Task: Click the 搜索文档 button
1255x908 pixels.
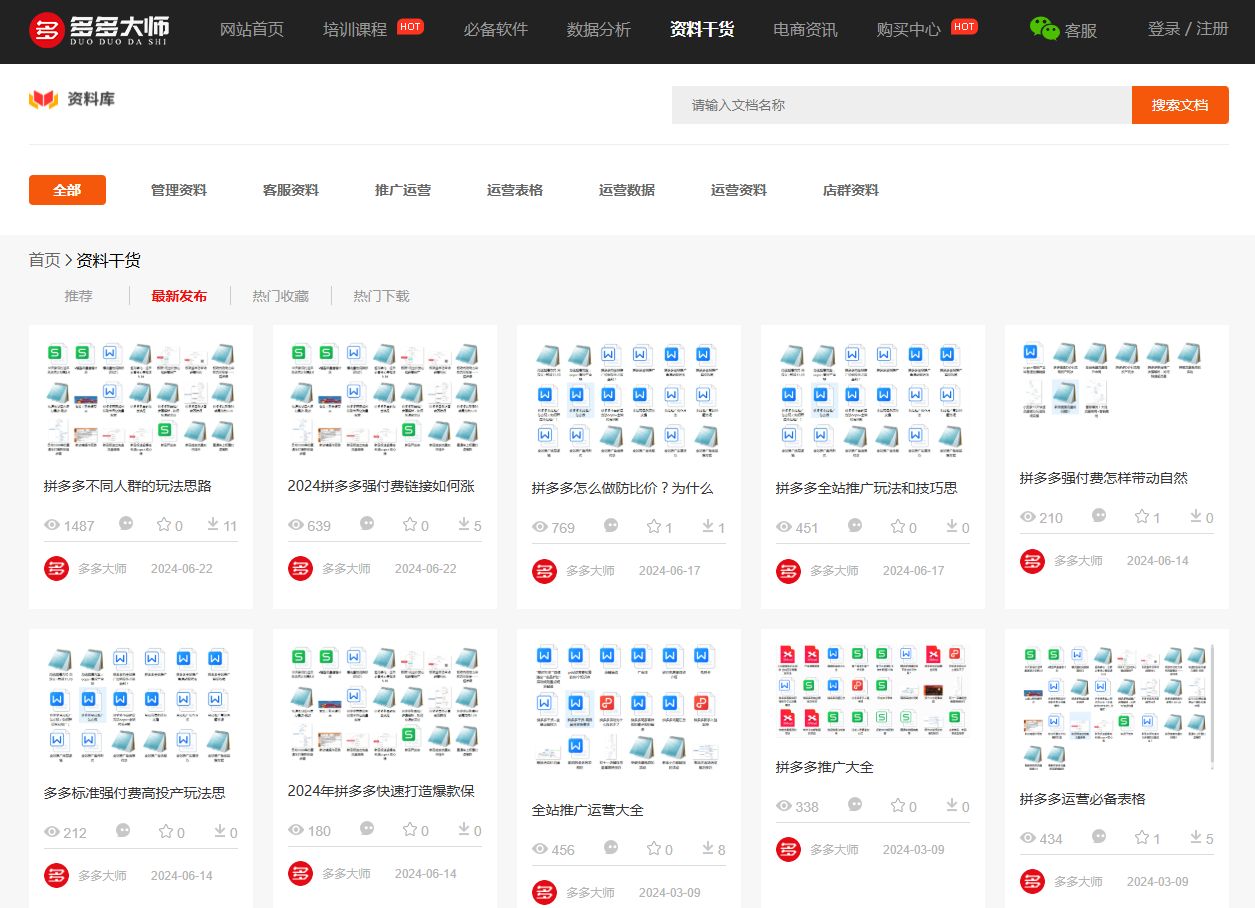Action: [1180, 105]
